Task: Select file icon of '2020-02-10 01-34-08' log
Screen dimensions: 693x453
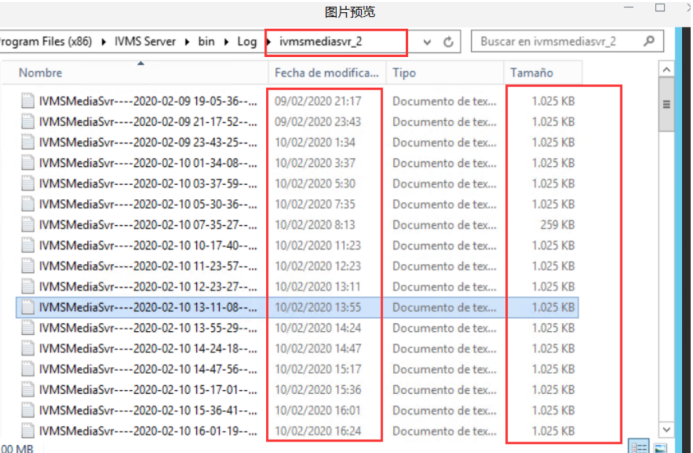Action: [28, 163]
